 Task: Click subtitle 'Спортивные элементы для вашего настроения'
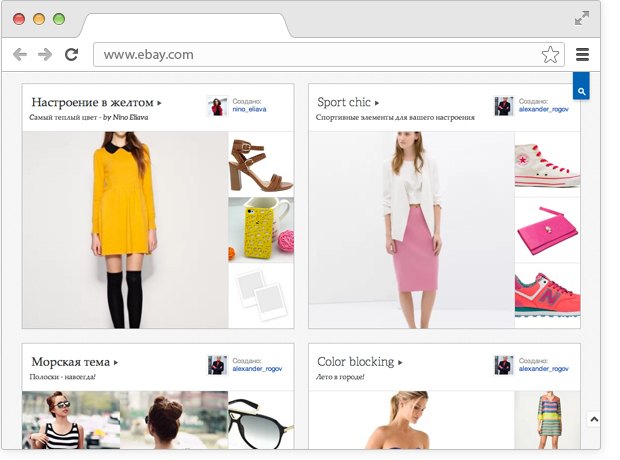pyautogui.click(x=395, y=117)
